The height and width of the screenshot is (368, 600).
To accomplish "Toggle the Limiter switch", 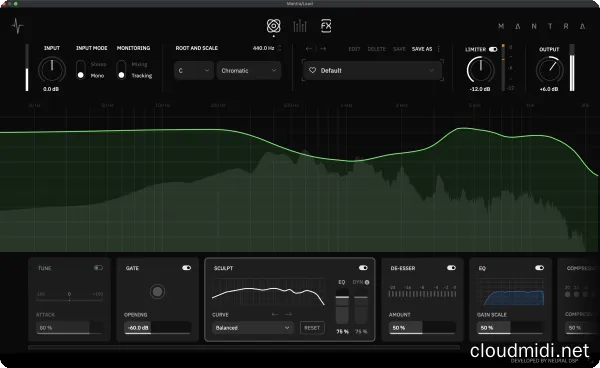I will pyautogui.click(x=493, y=49).
